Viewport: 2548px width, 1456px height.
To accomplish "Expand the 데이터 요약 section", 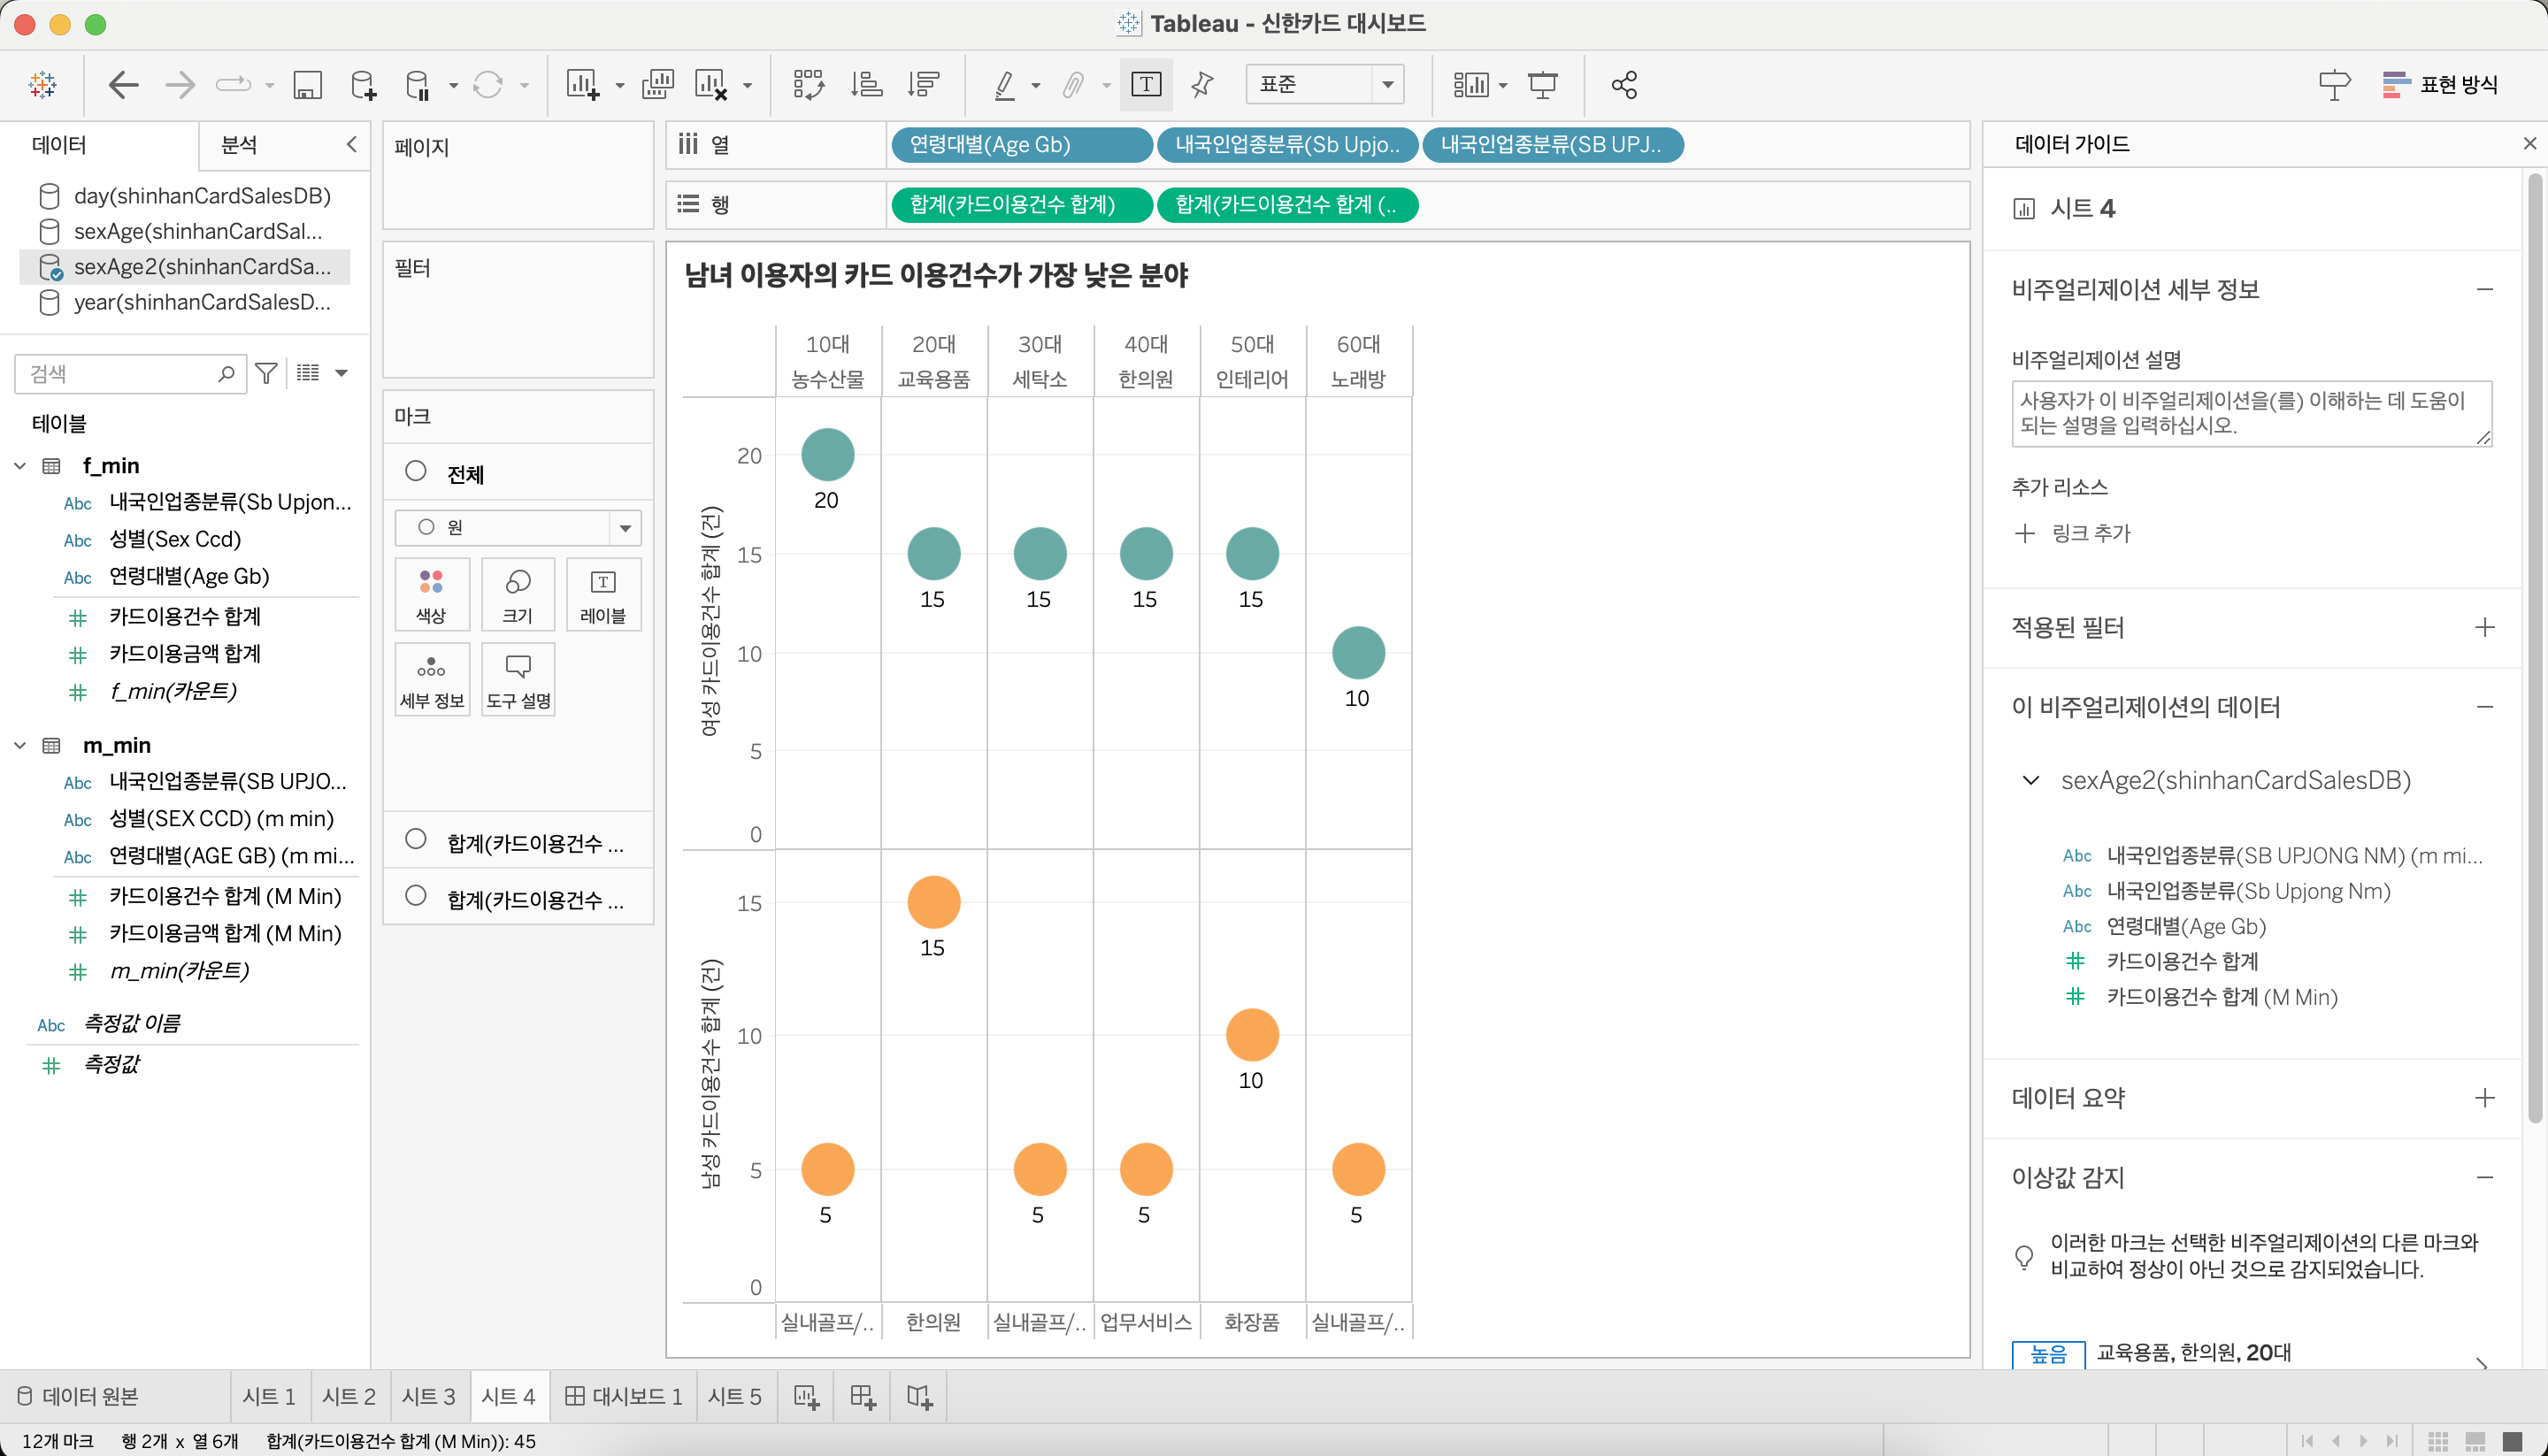I will (x=2484, y=1097).
